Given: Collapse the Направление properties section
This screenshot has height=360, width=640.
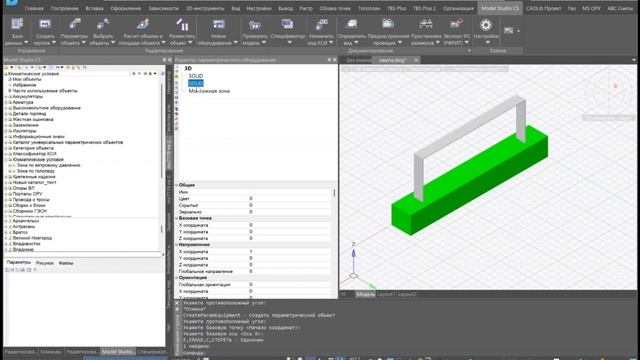Looking at the screenshot, I should pyautogui.click(x=177, y=245).
